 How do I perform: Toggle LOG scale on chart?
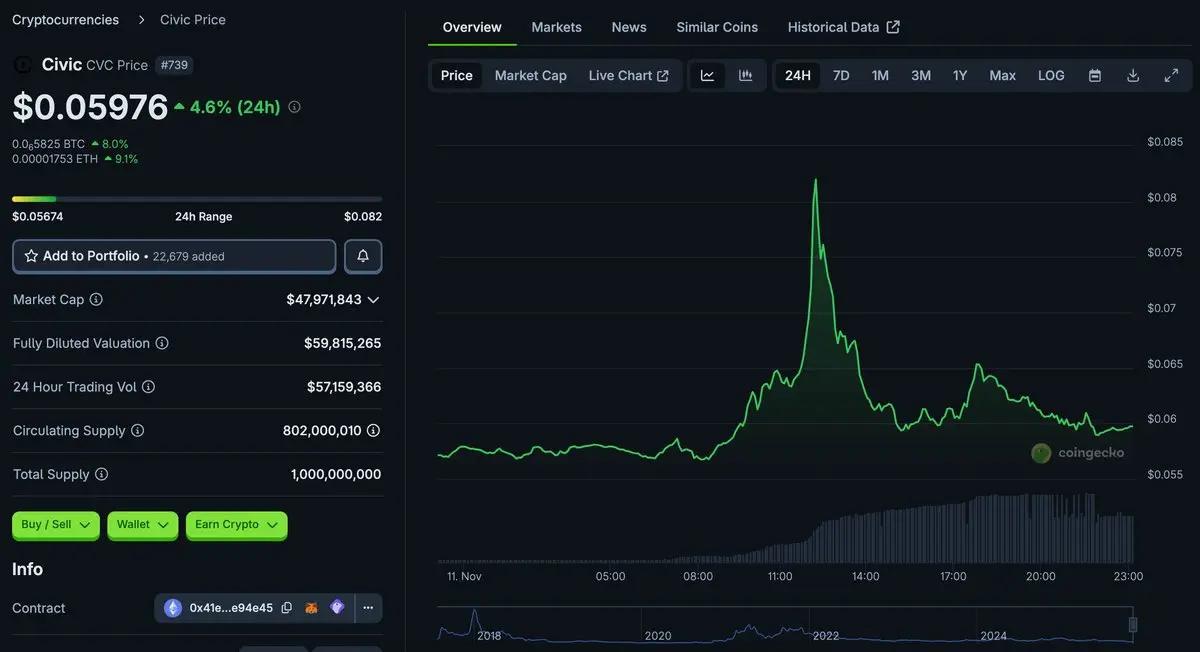point(1051,76)
